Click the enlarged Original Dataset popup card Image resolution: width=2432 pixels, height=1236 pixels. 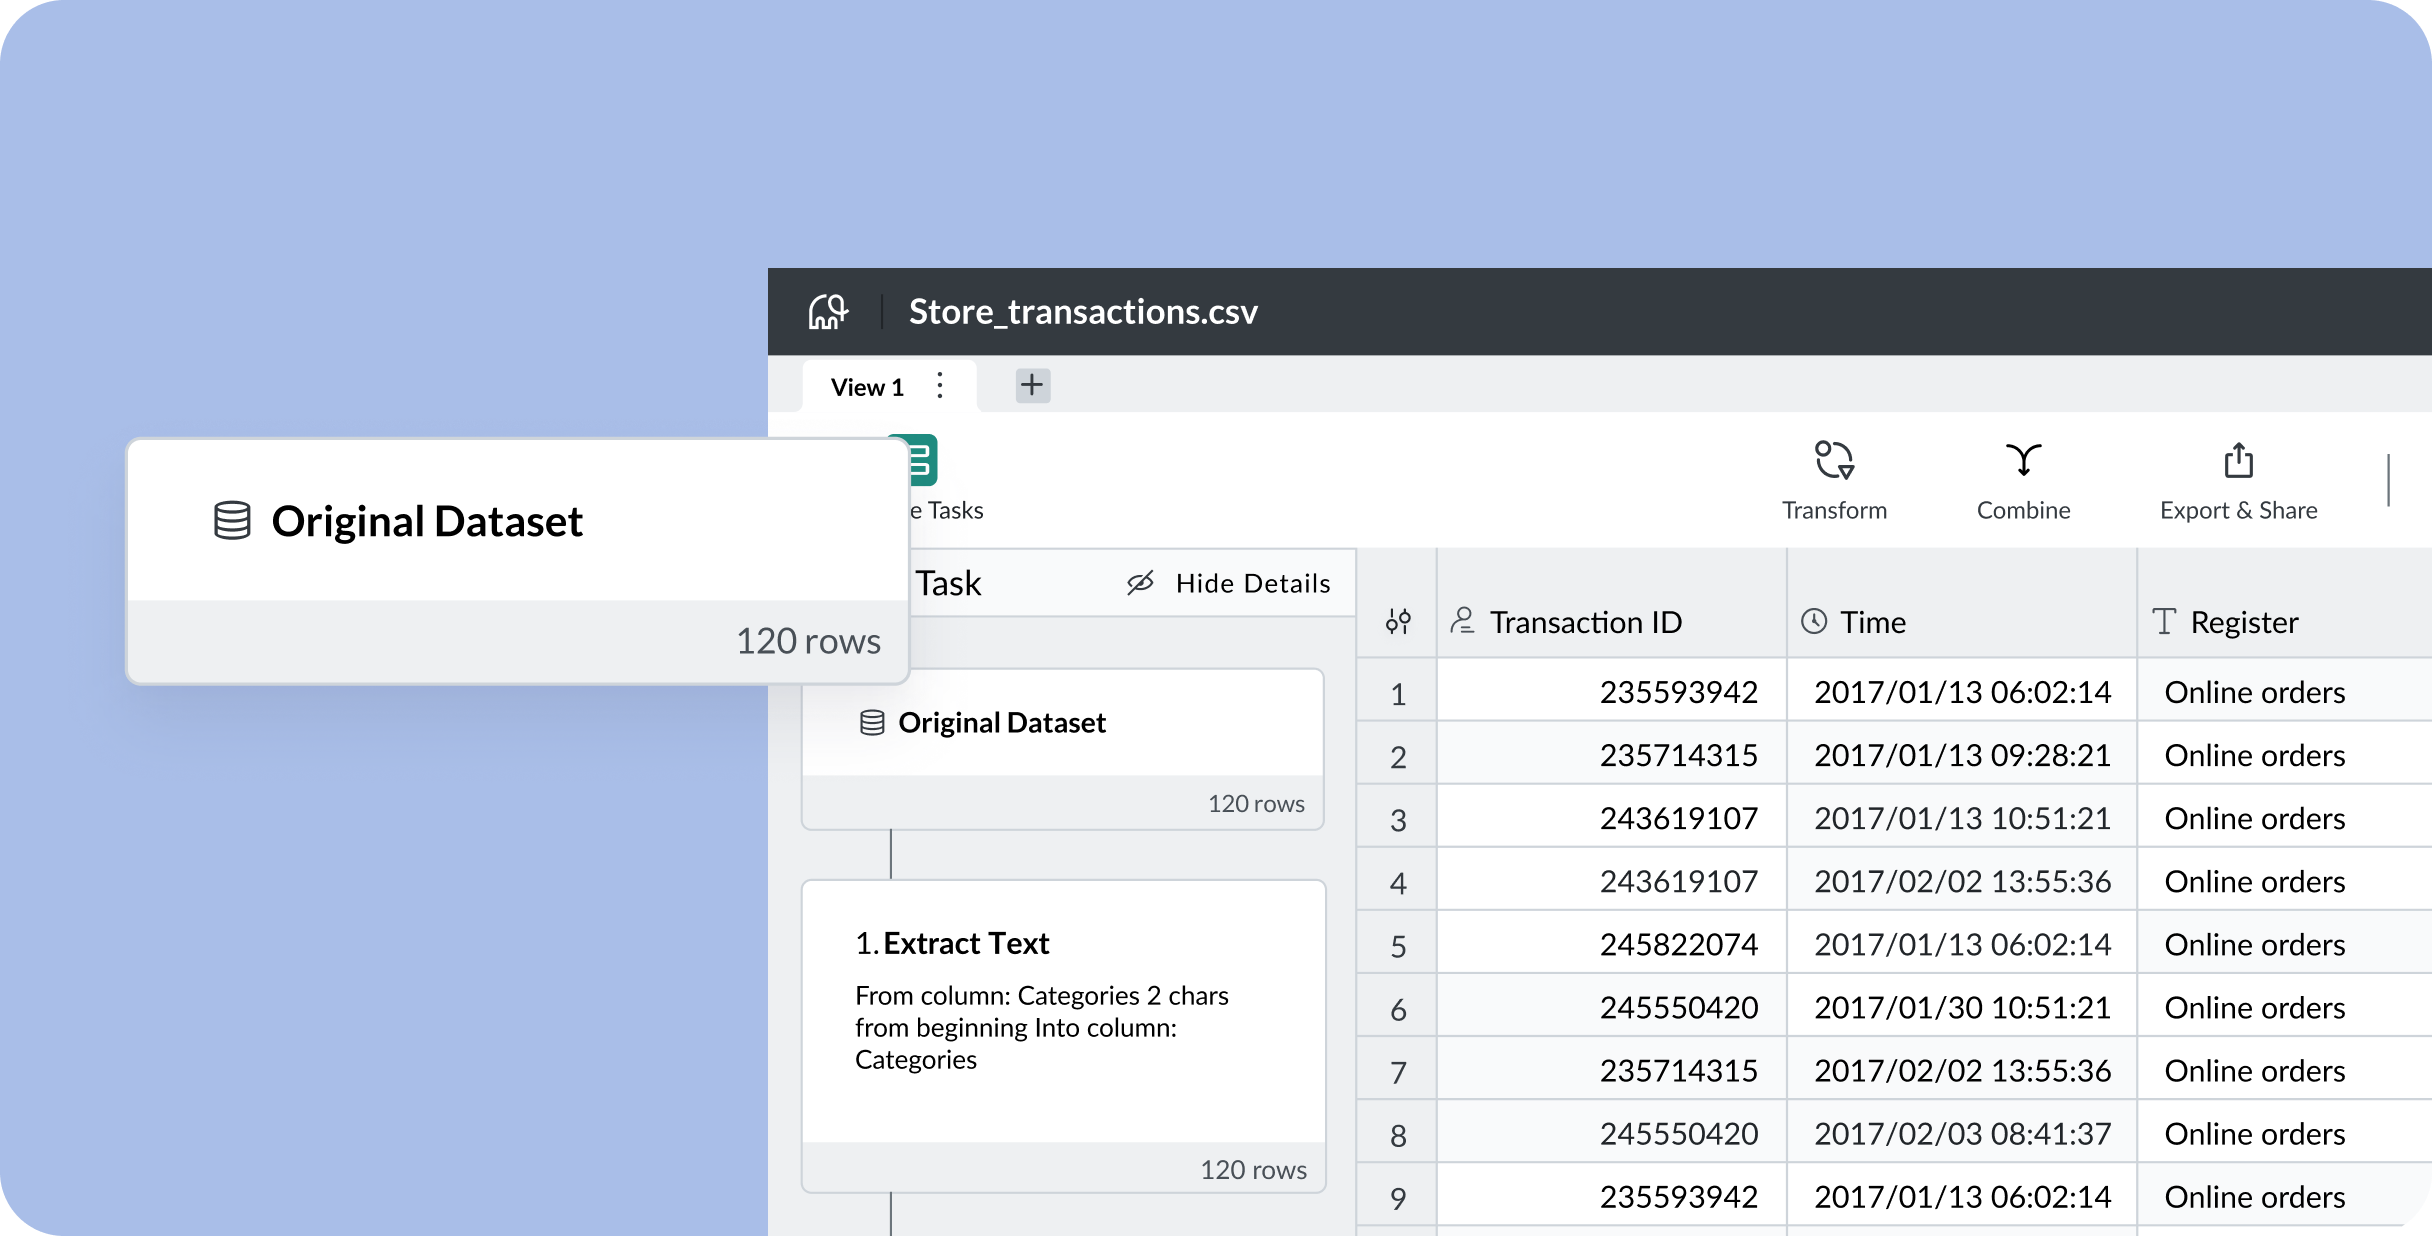coord(517,560)
